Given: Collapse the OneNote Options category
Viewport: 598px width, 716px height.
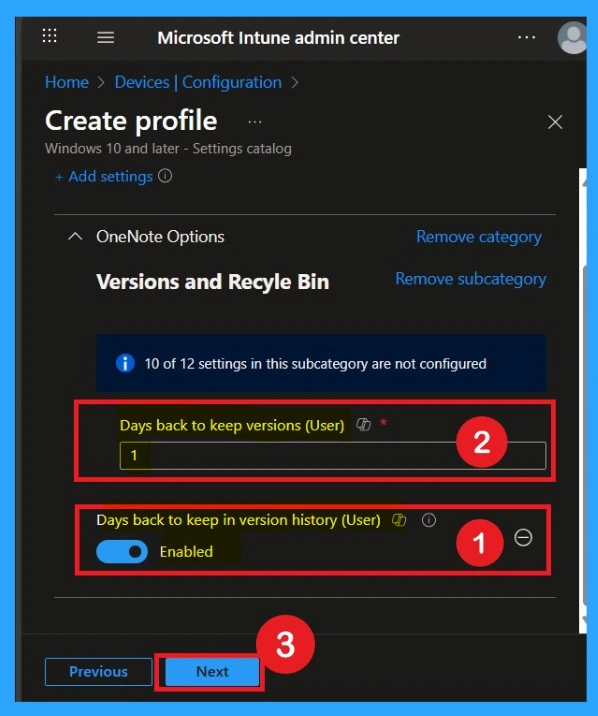Looking at the screenshot, I should pyautogui.click(x=75, y=237).
